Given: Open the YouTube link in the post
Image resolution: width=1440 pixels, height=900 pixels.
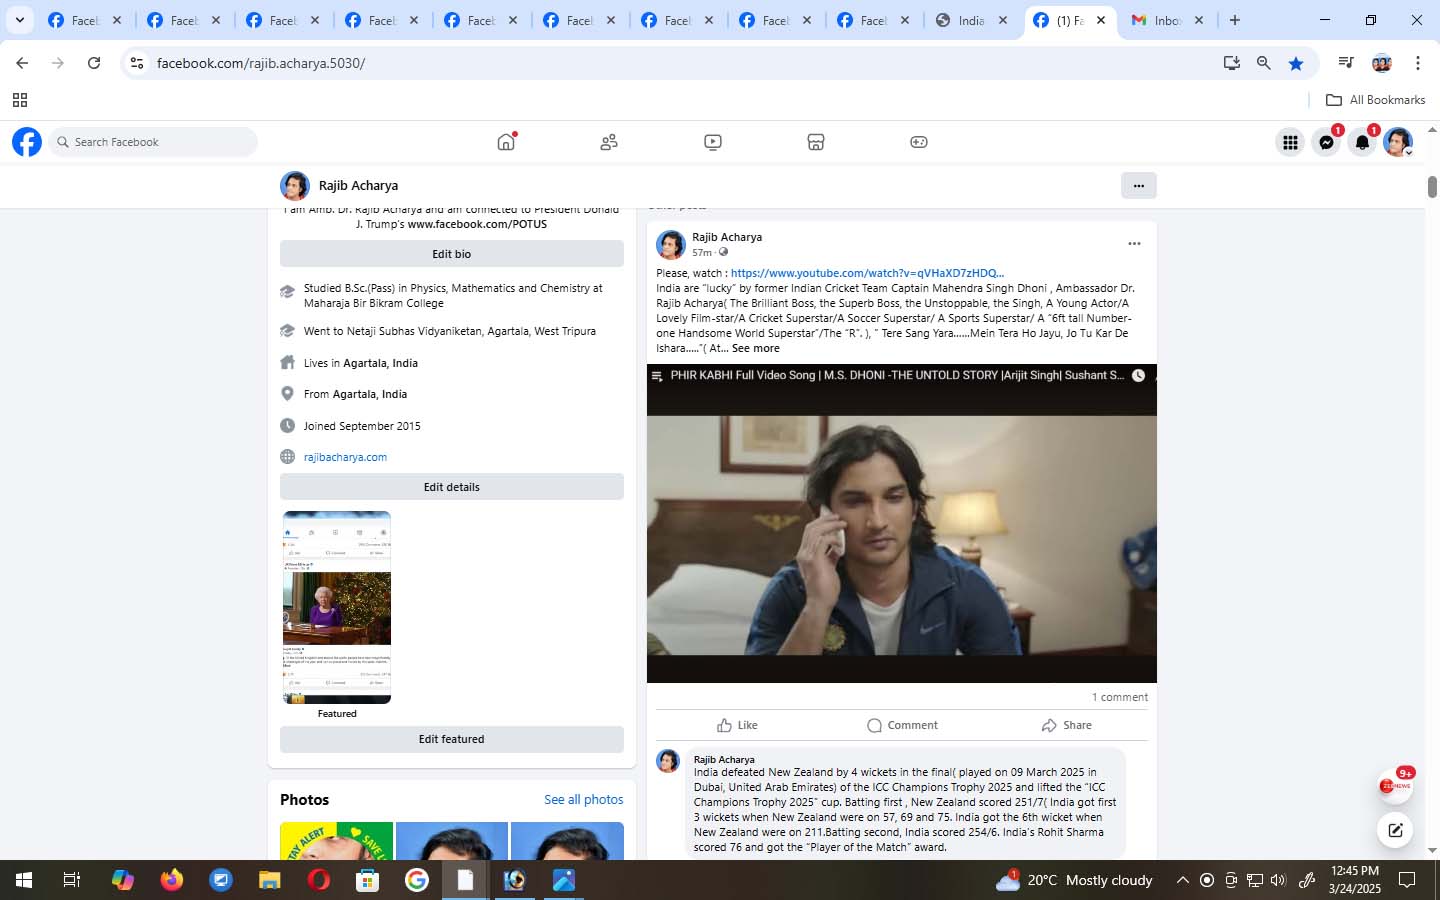Looking at the screenshot, I should 867,273.
